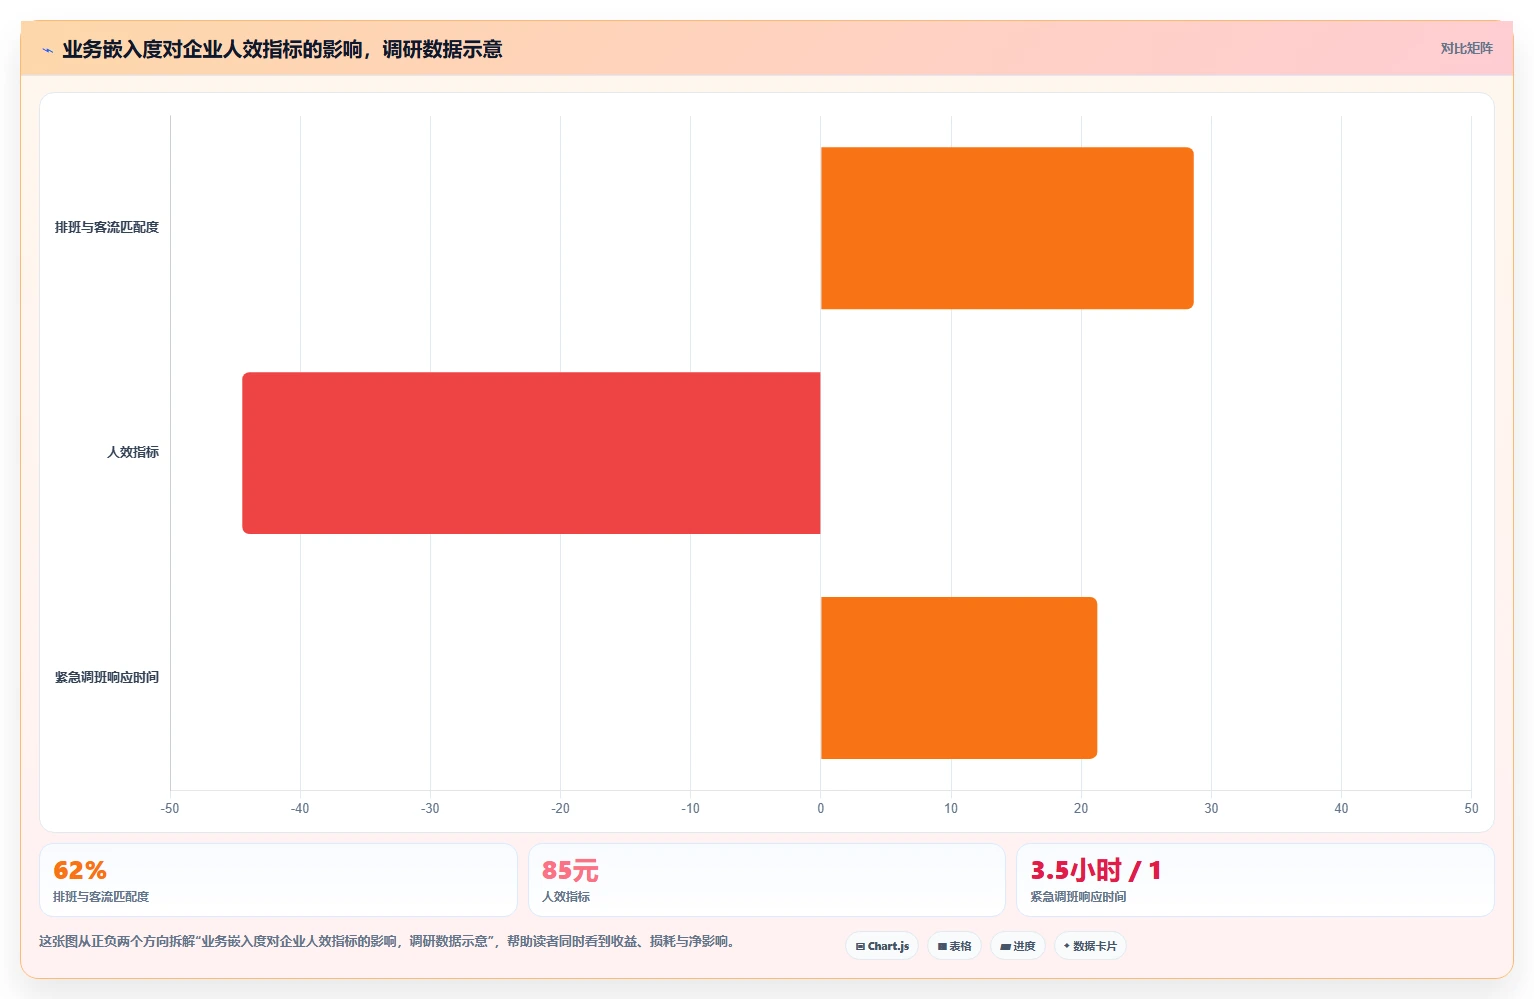Click the x-axis tick label 50
This screenshot has height=999, width=1534.
1471,808
